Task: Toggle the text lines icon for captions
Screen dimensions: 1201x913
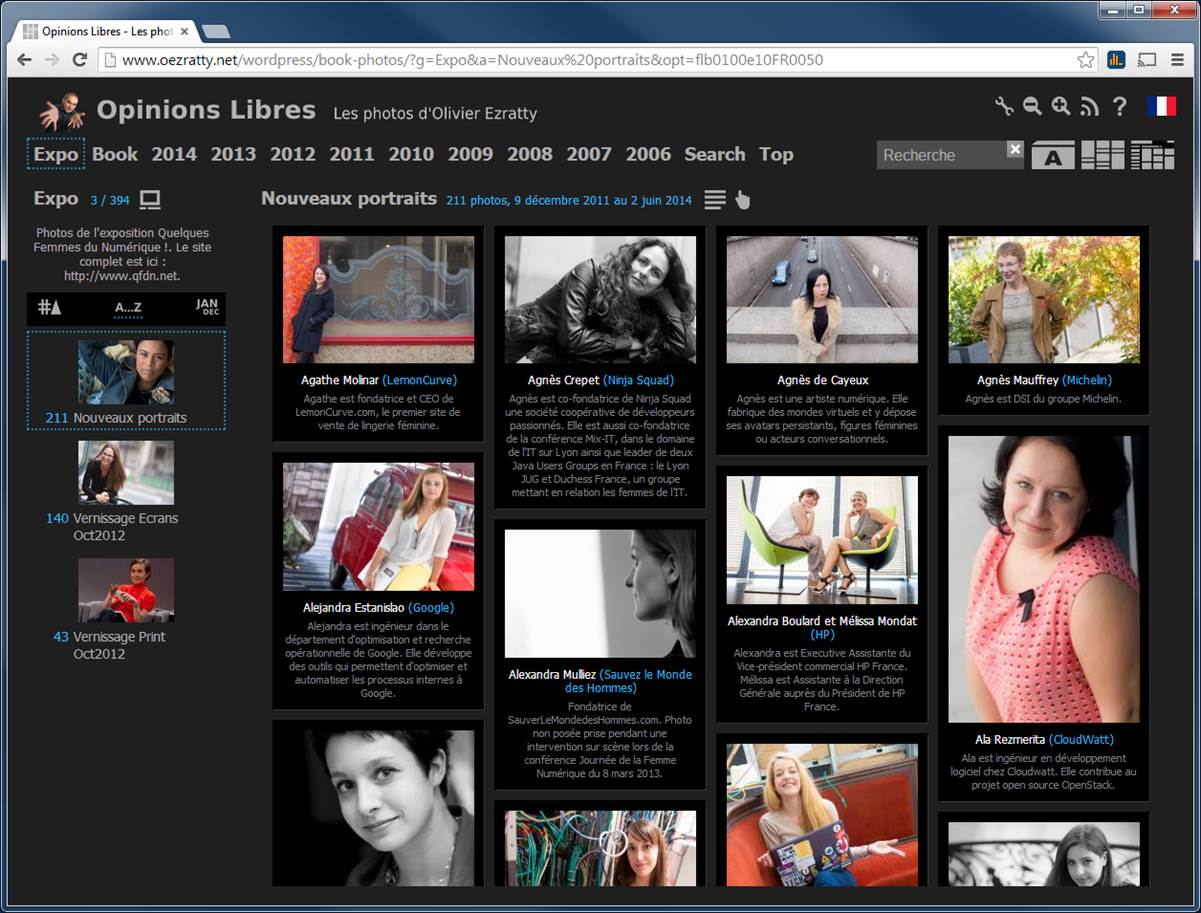Action: [714, 200]
